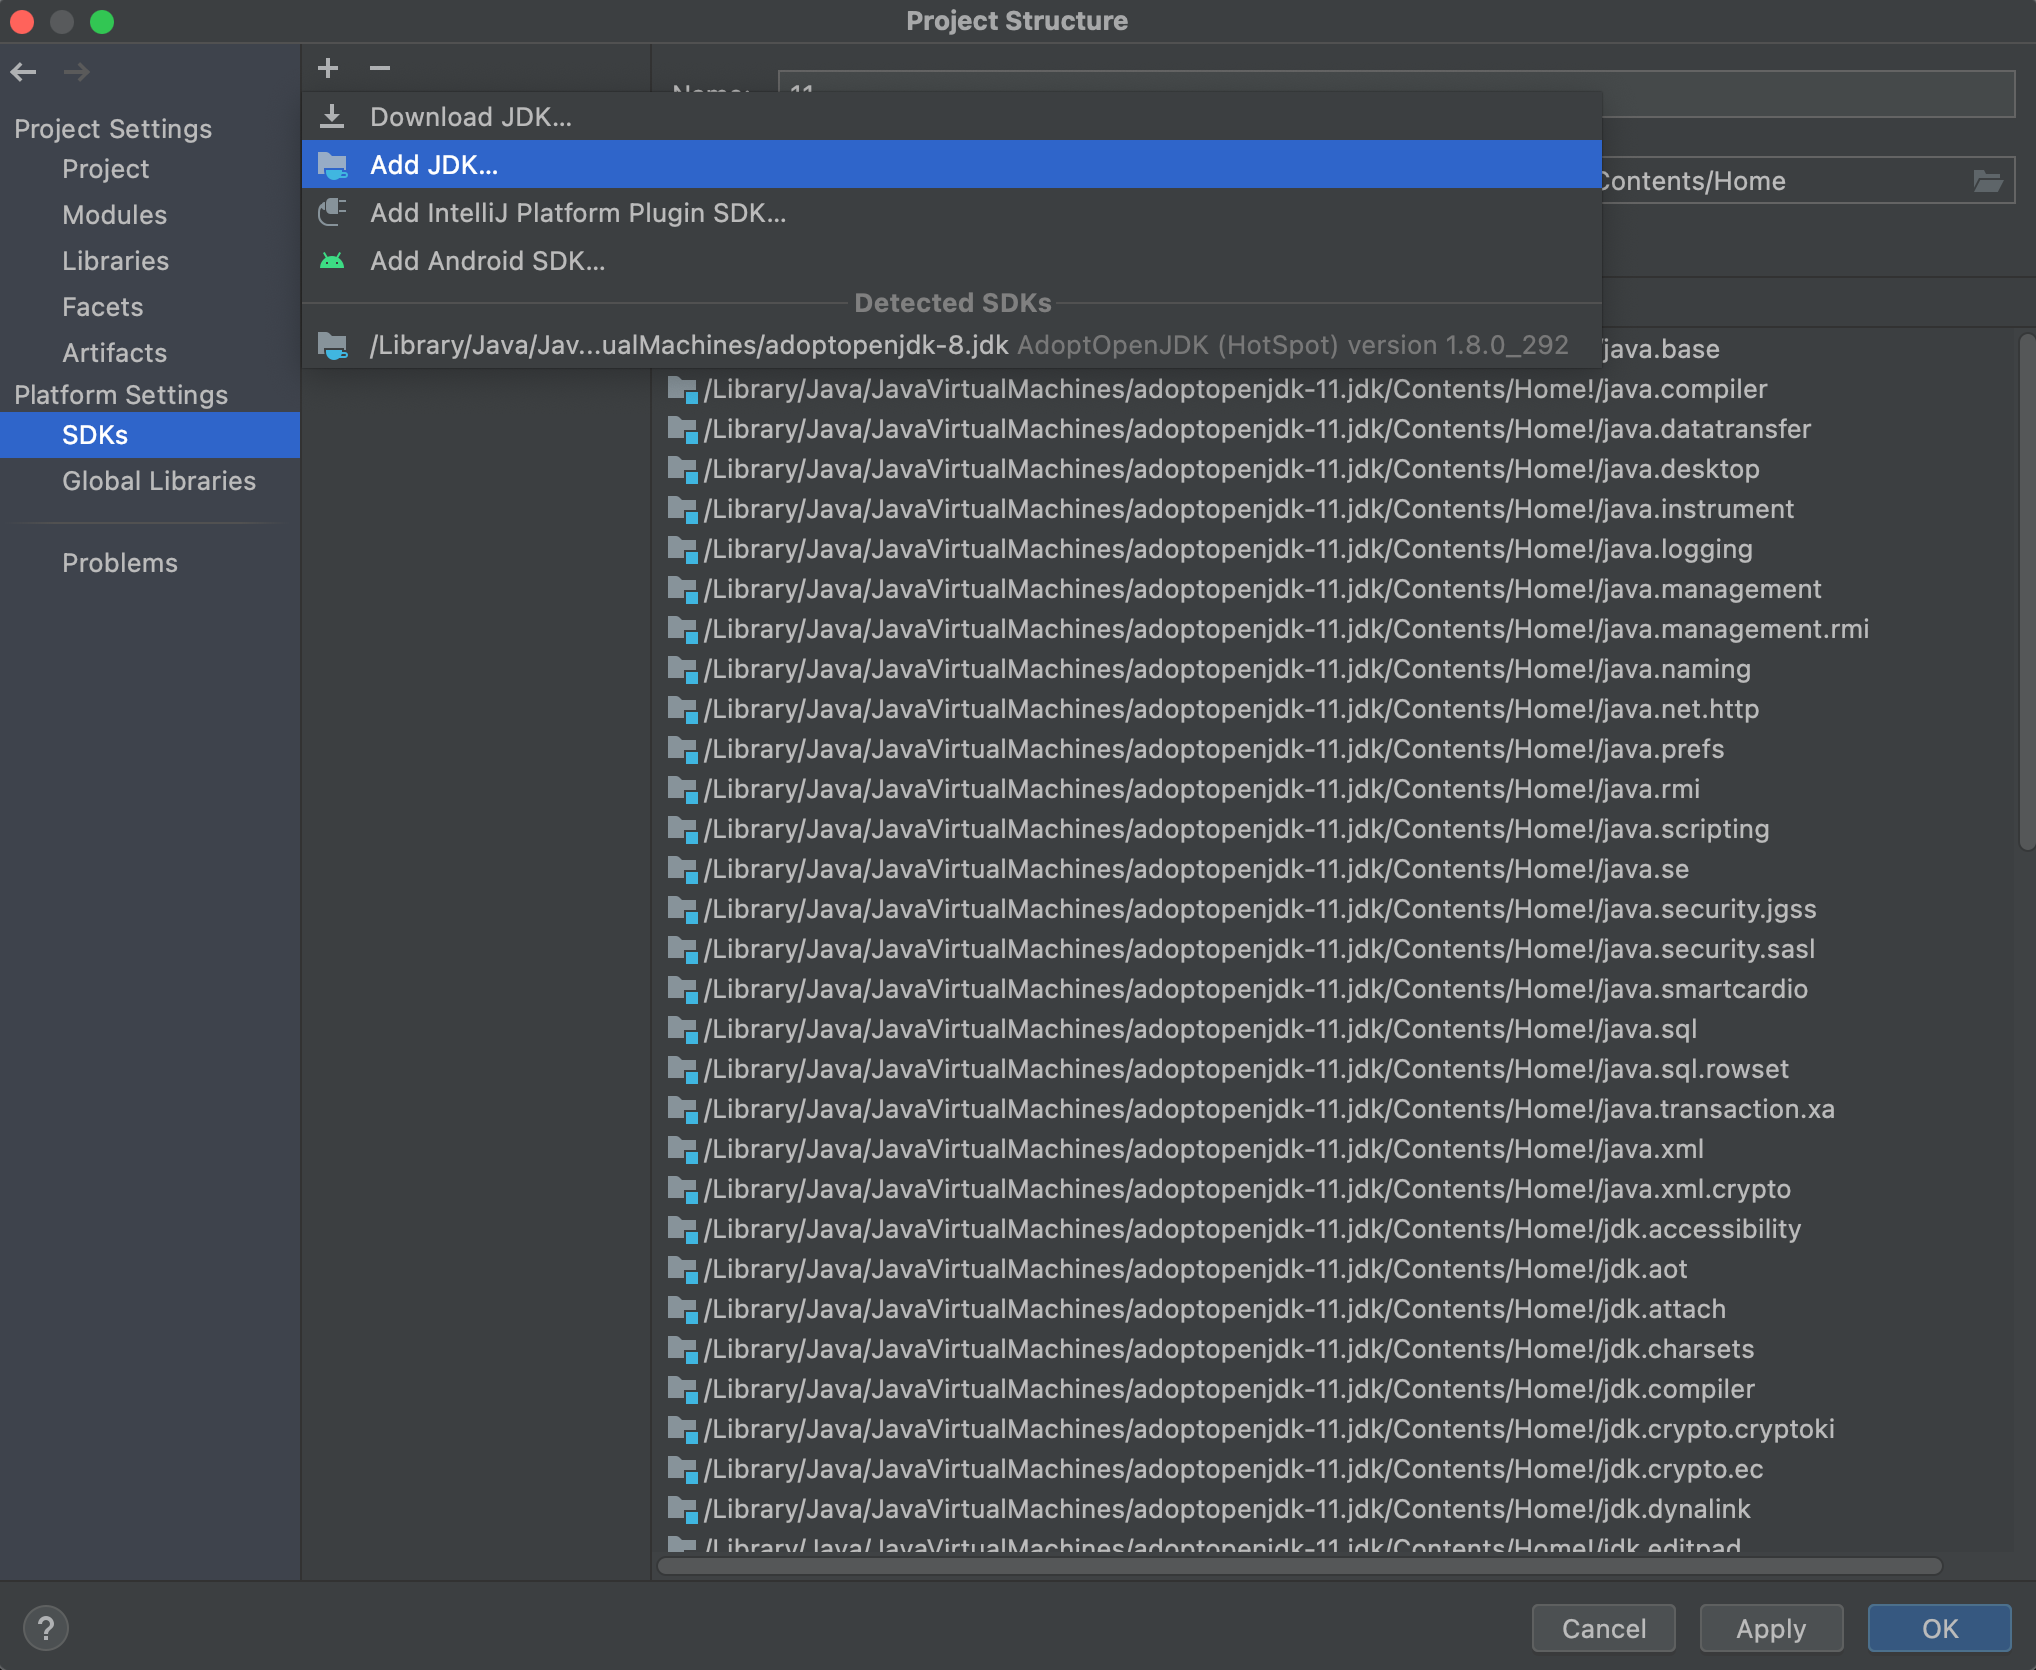Click the Android robot icon

[332, 261]
